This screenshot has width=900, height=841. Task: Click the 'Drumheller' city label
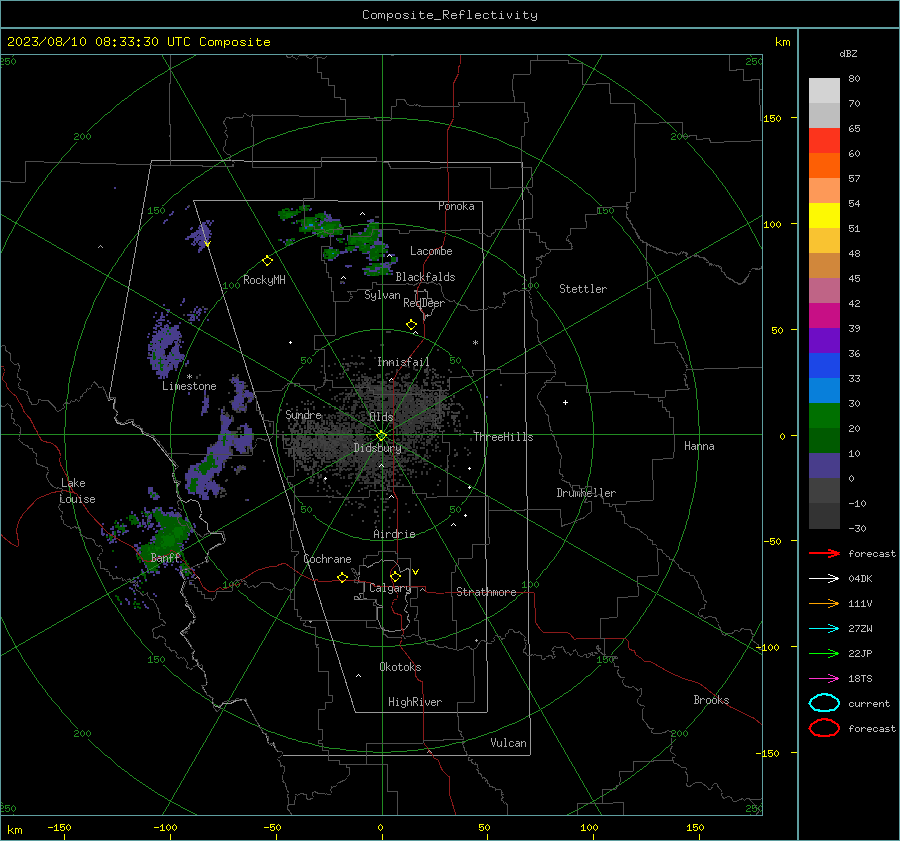586,493
